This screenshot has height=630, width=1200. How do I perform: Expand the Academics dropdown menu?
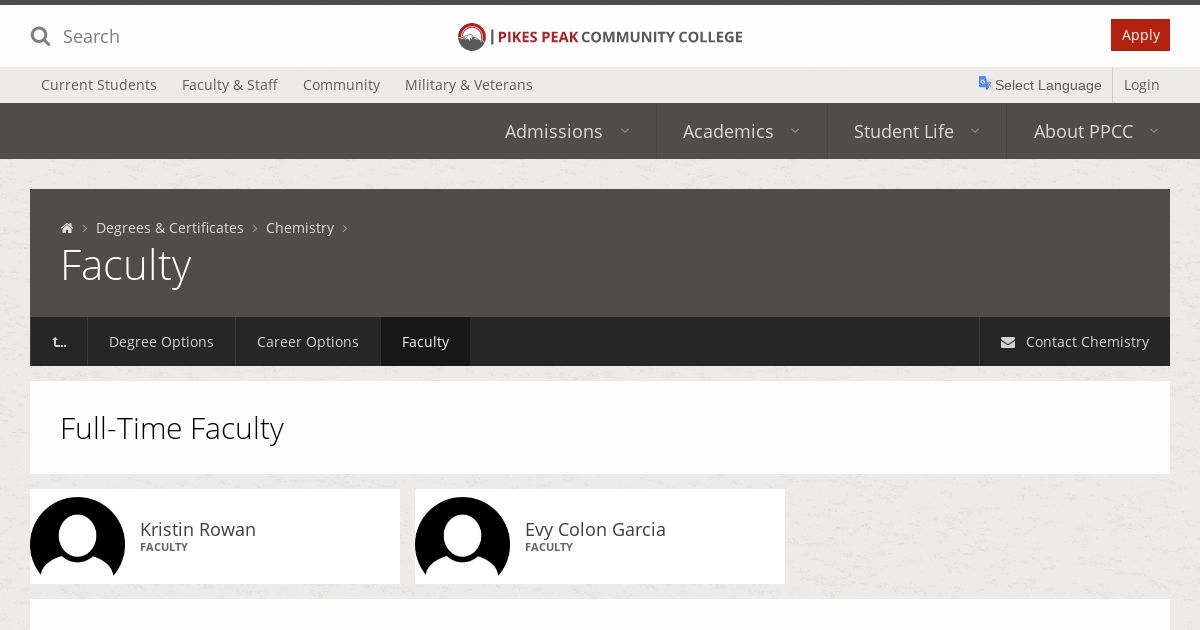point(741,131)
